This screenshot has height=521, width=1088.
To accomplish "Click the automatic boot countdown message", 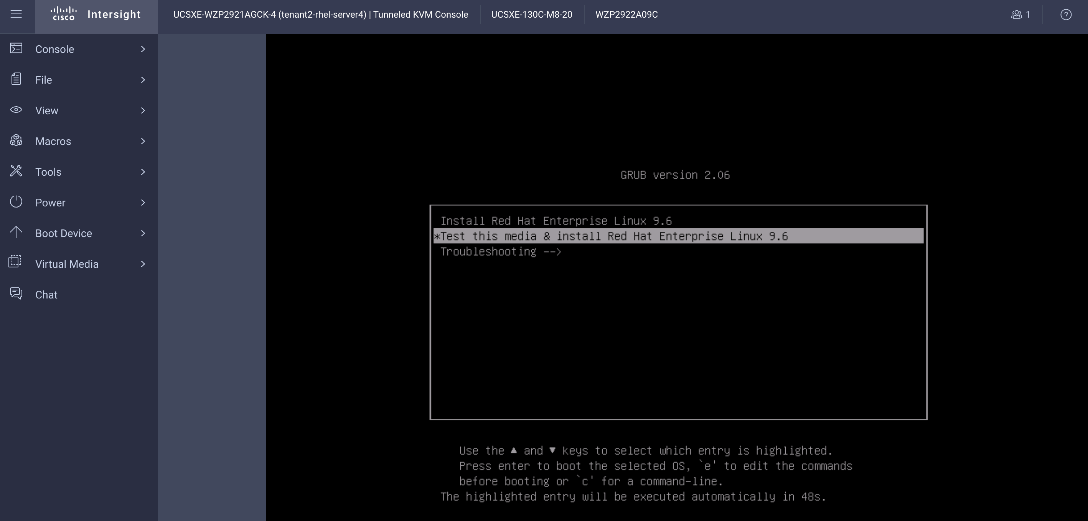I will (634, 497).
